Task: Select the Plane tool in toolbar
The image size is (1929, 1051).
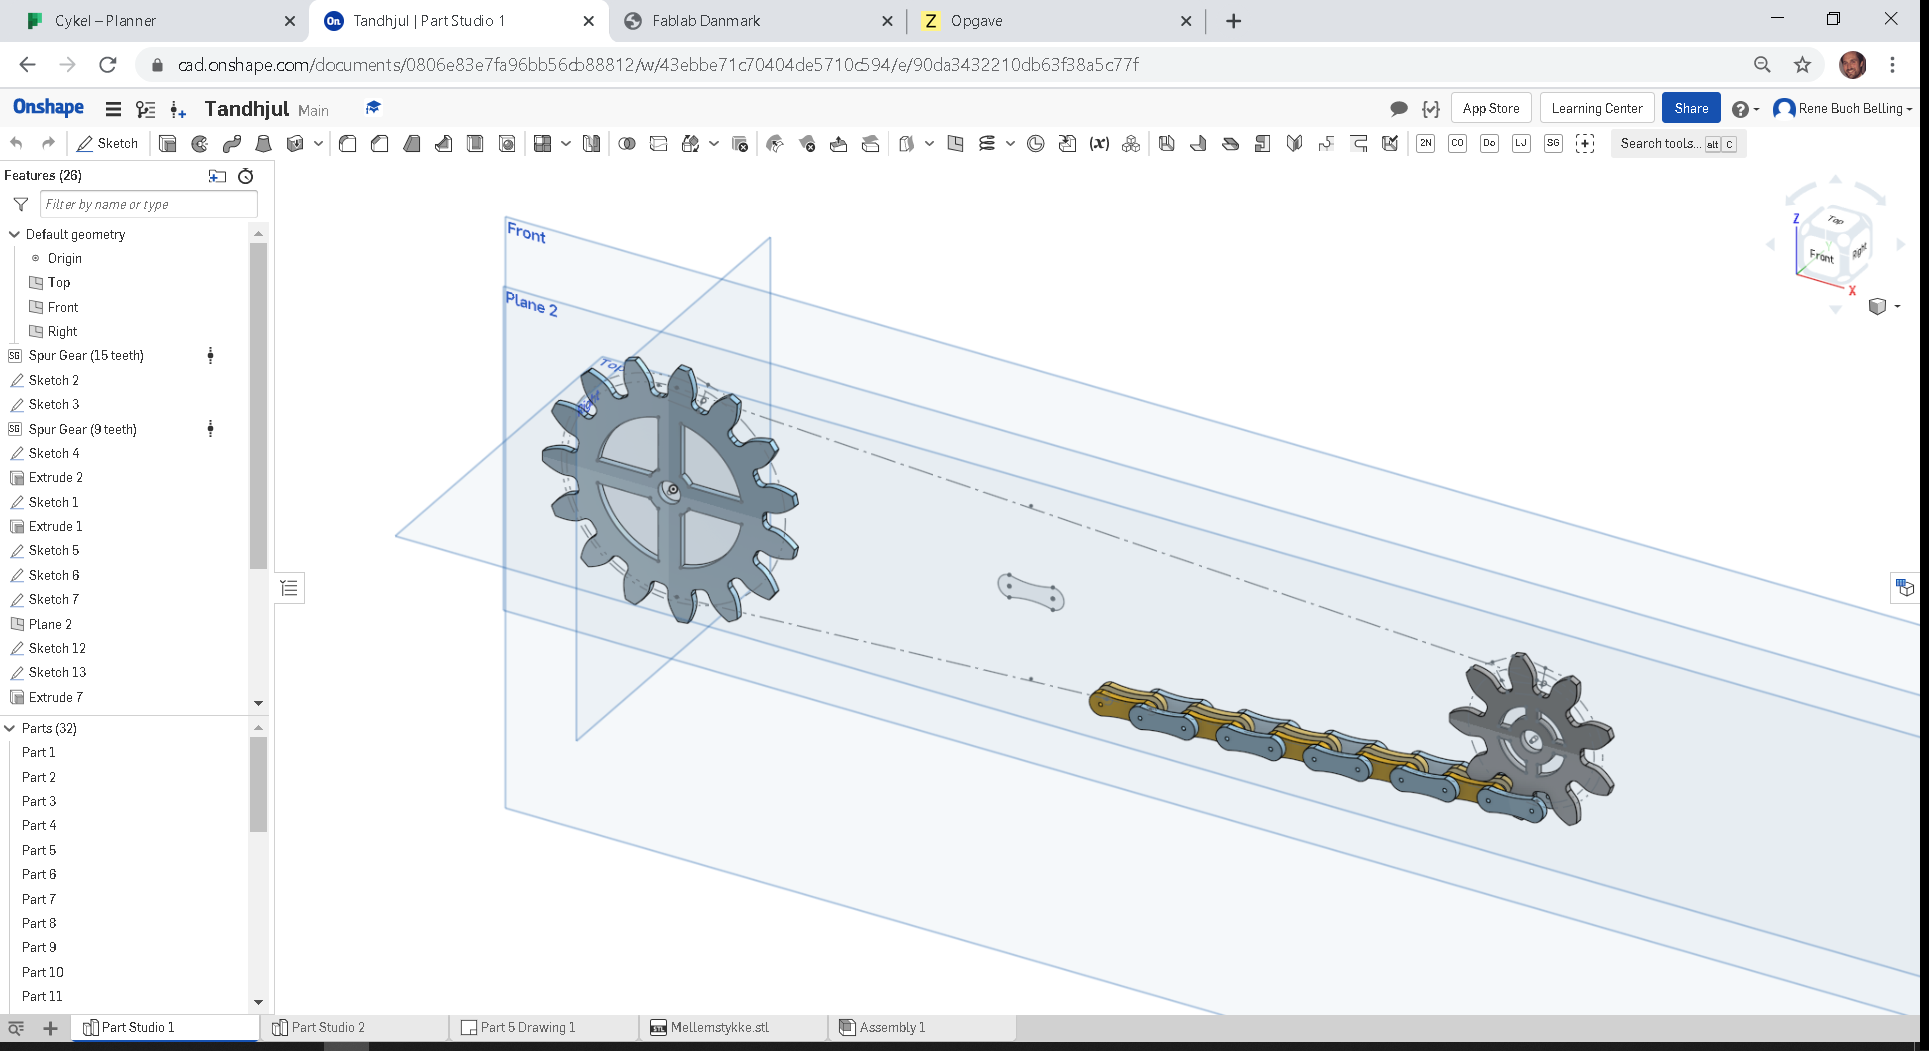Action: (x=955, y=144)
